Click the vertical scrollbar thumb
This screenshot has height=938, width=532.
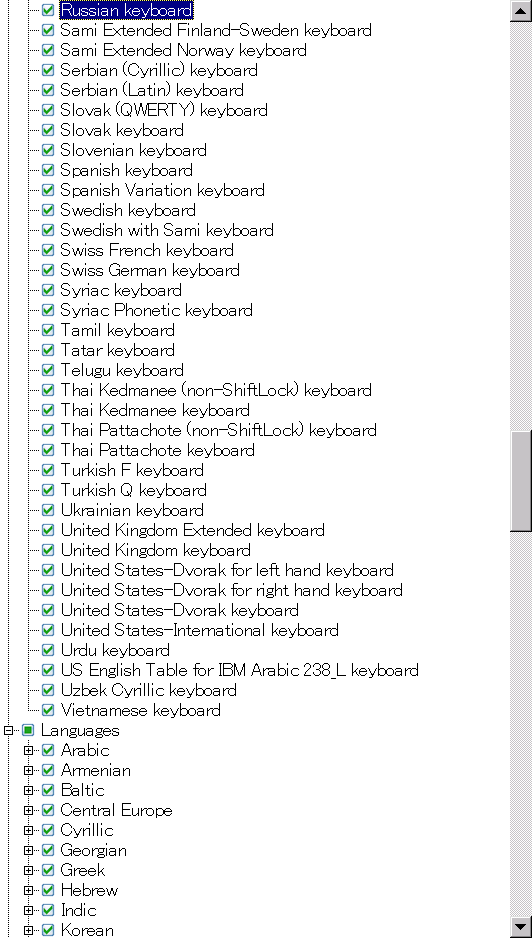click(521, 479)
